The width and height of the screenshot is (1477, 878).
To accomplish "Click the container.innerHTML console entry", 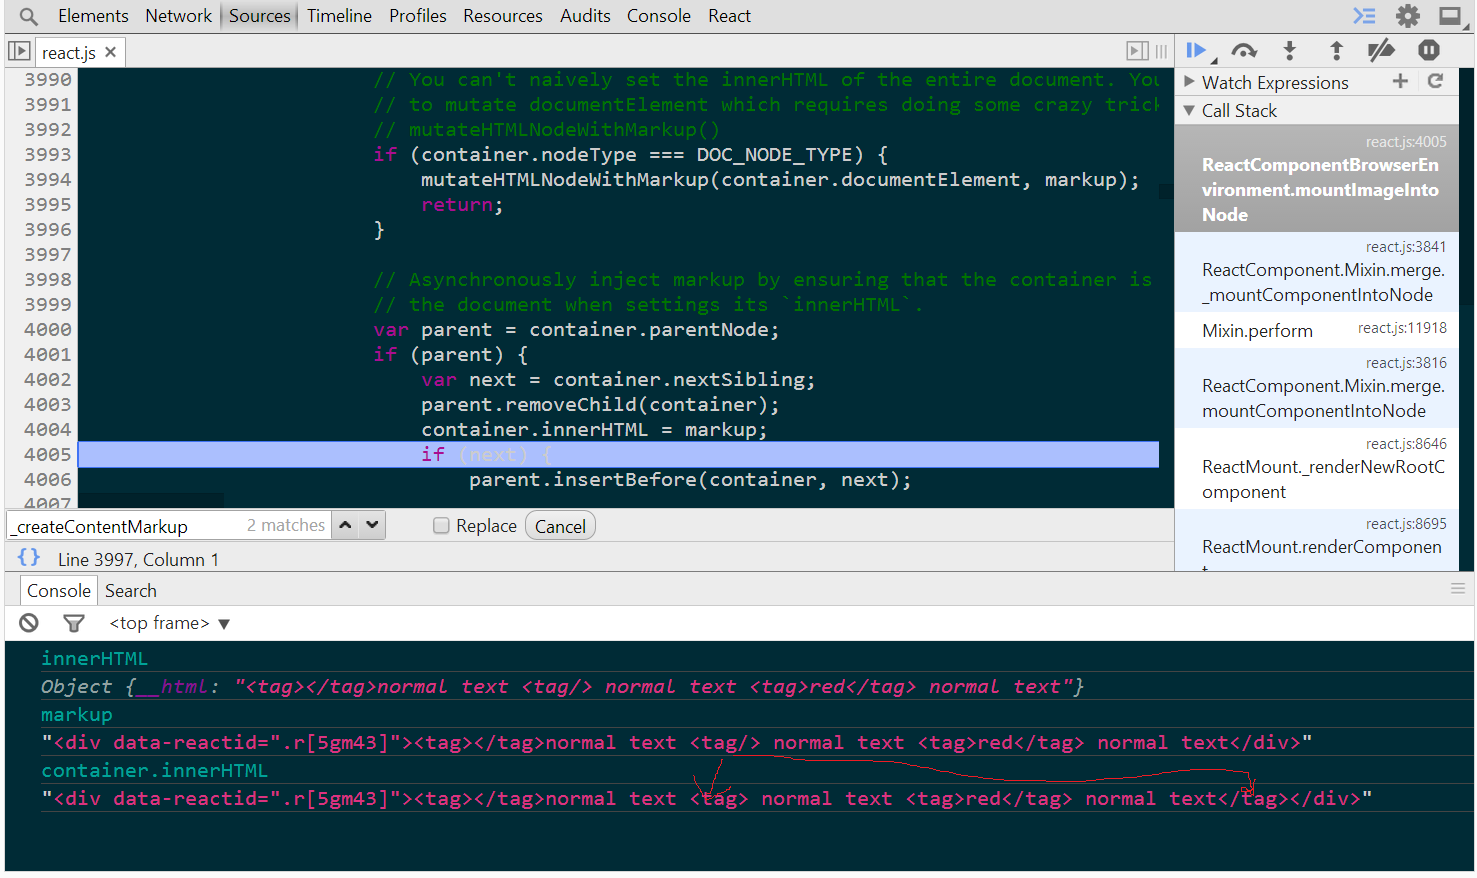I will click(154, 771).
